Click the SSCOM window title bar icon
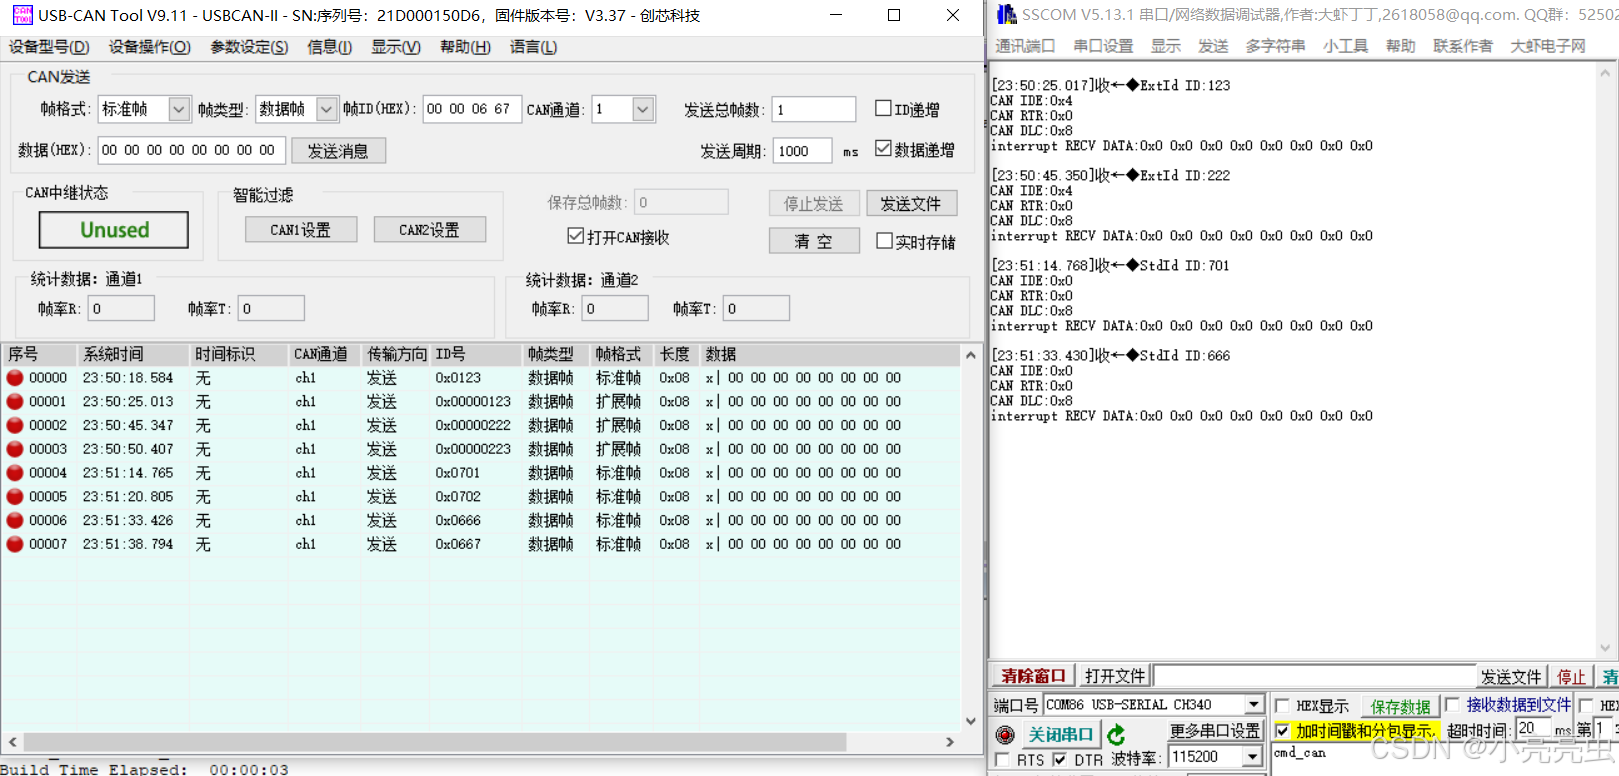This screenshot has width=1619, height=776. click(1006, 14)
